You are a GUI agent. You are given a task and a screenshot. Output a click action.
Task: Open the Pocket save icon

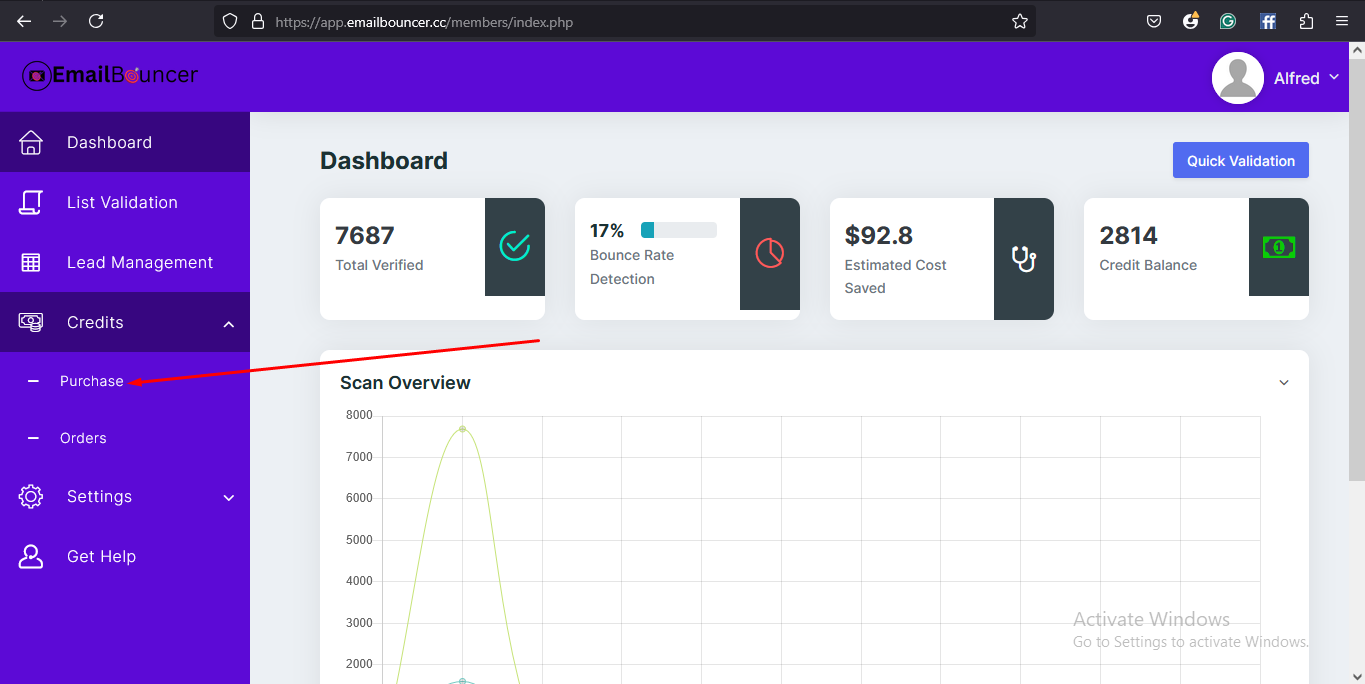point(1153,21)
